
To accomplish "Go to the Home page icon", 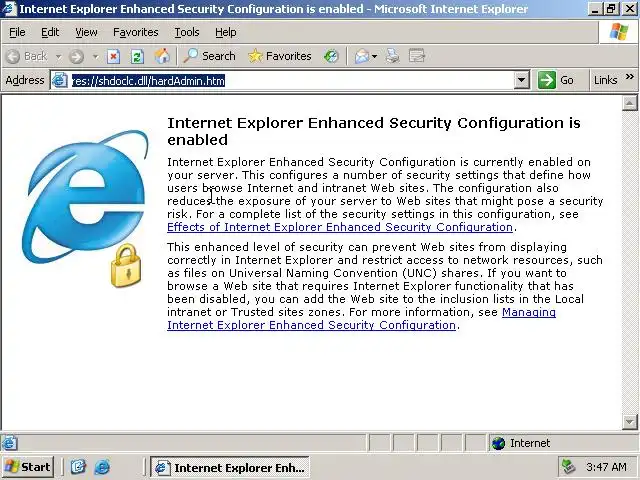I will point(162,56).
